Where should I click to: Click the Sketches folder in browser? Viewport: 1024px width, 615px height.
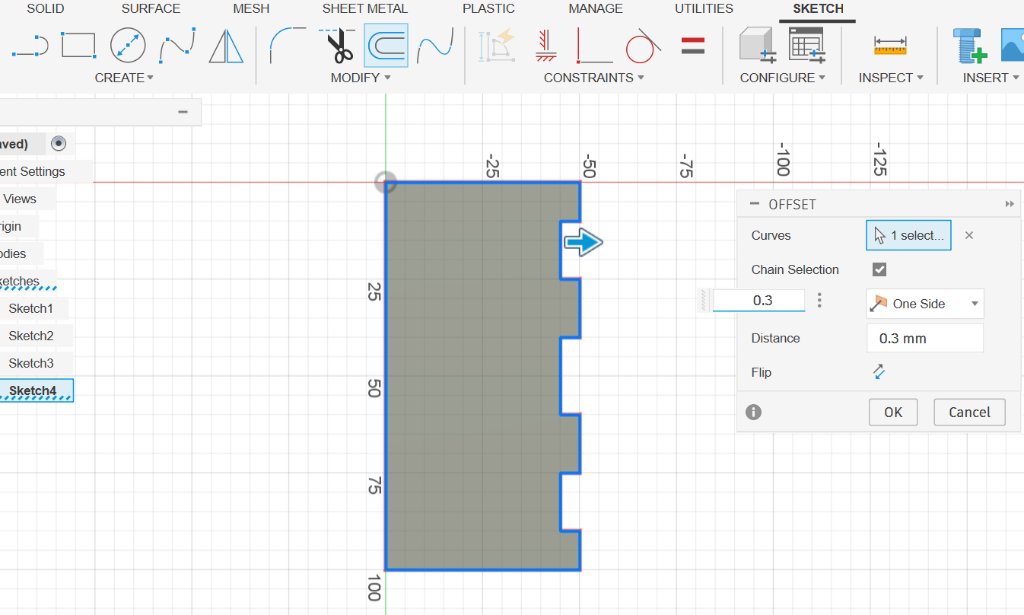(20, 281)
